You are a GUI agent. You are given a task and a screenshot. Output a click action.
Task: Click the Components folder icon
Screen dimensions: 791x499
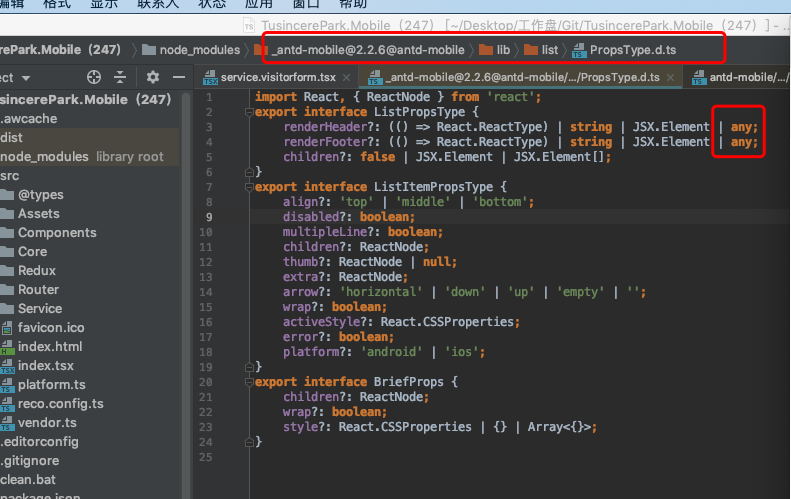click(x=7, y=233)
